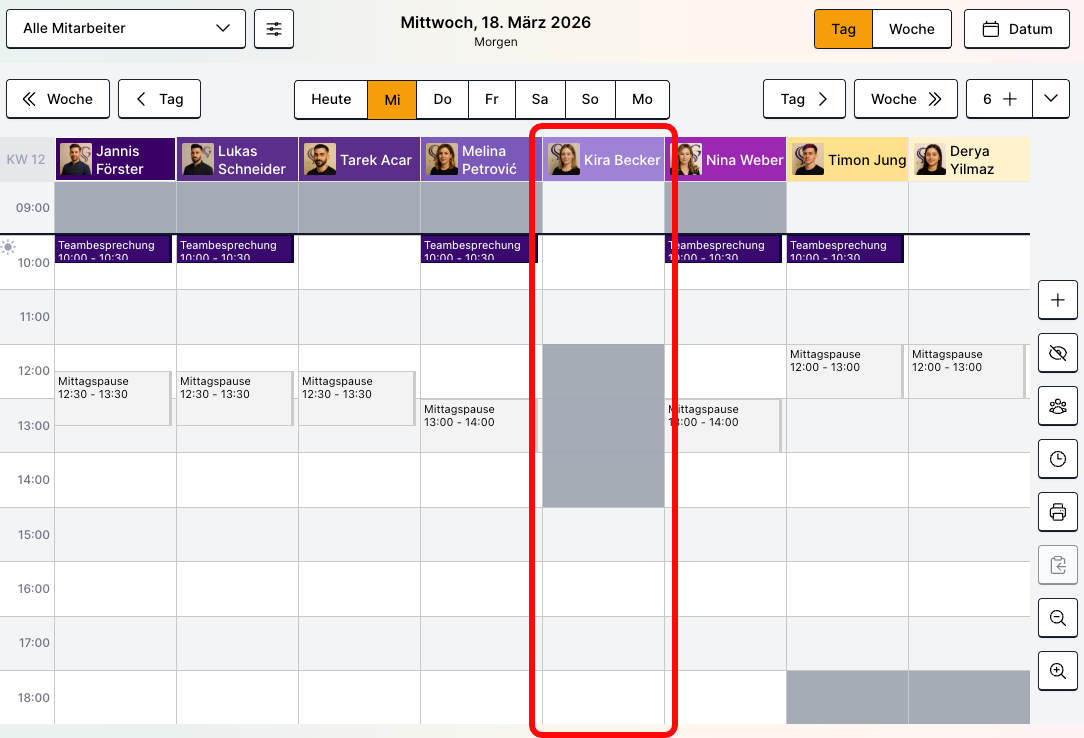The width and height of the screenshot is (1084, 738).
Task: Go to previous week with Woche button
Action: (x=58, y=99)
